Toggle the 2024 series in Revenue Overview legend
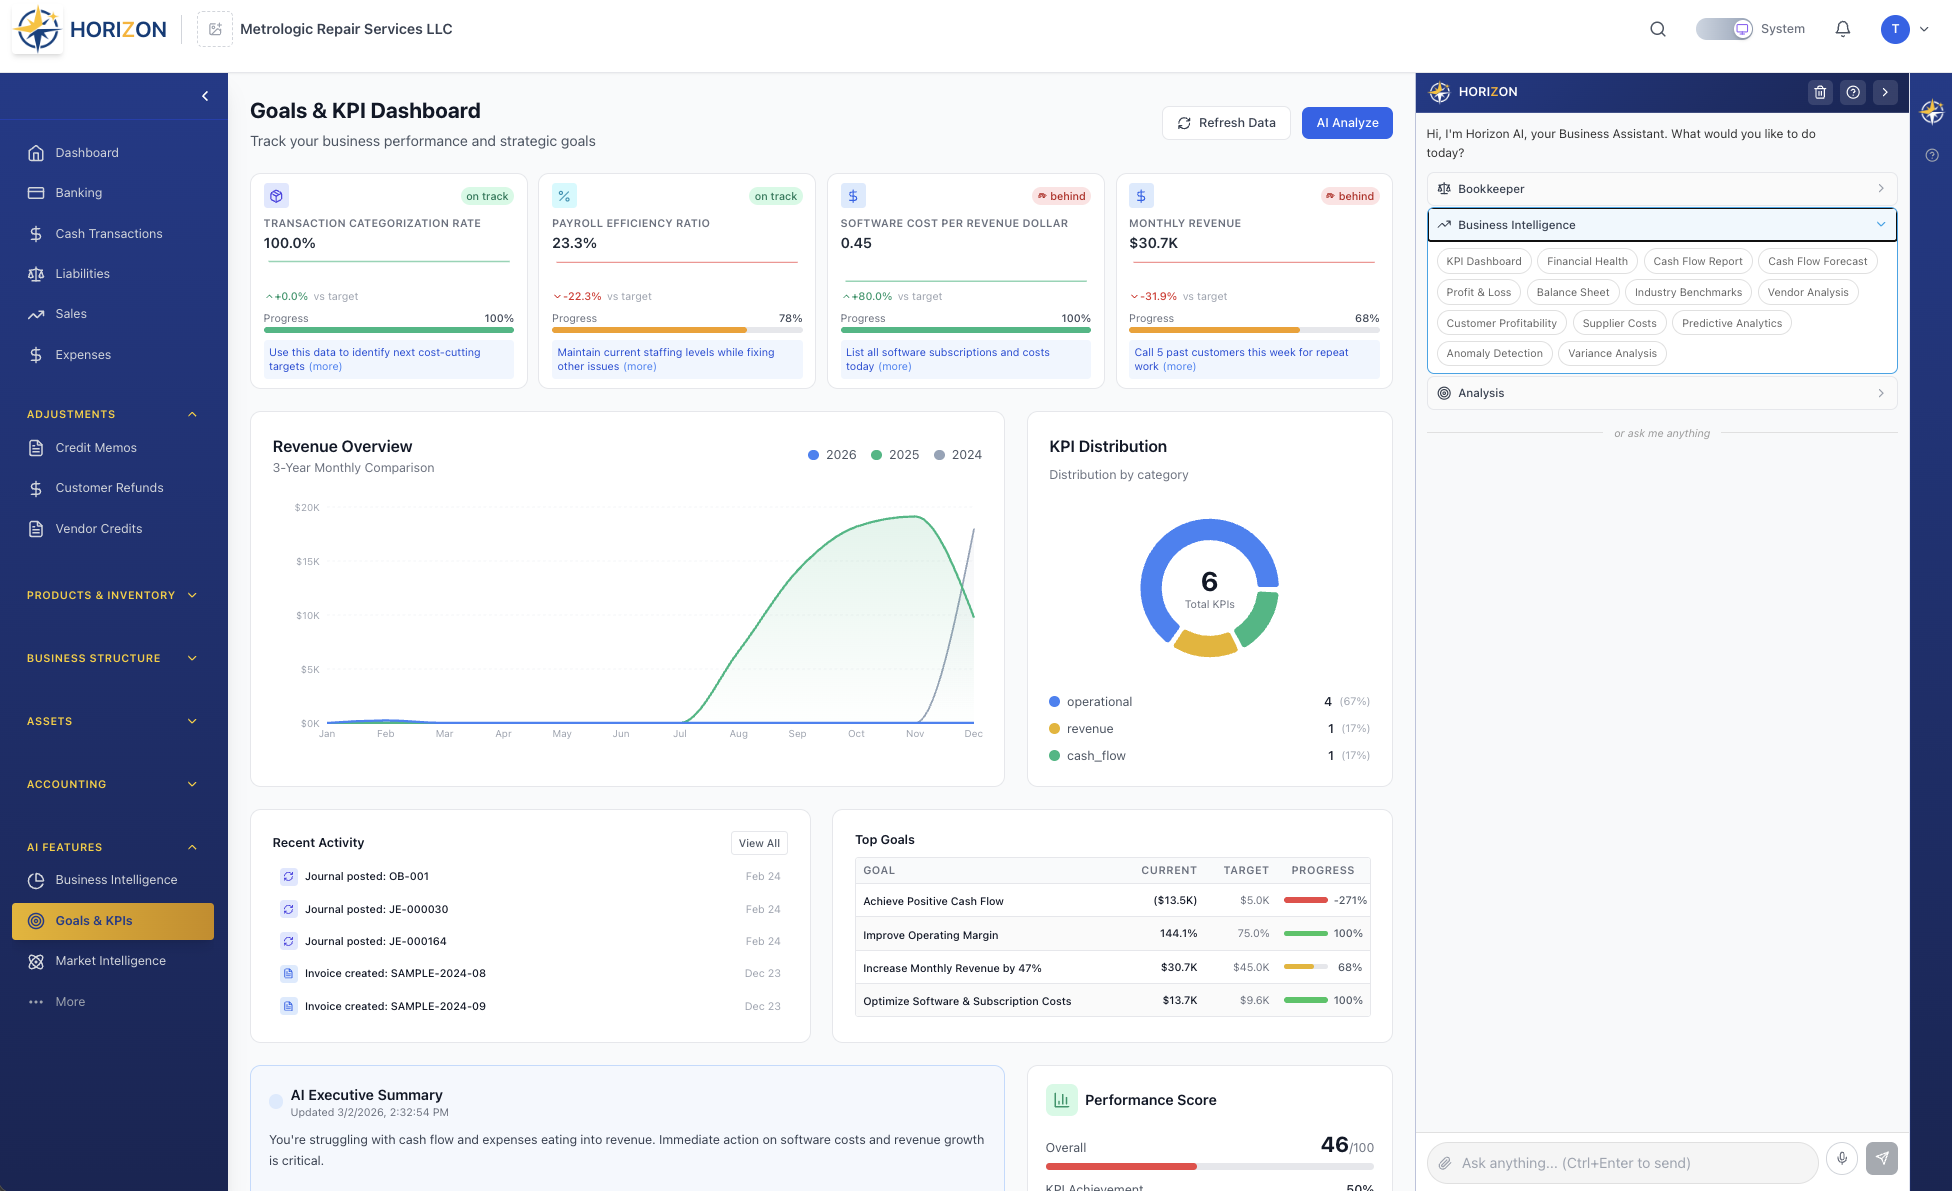The image size is (1952, 1191). (x=958, y=454)
